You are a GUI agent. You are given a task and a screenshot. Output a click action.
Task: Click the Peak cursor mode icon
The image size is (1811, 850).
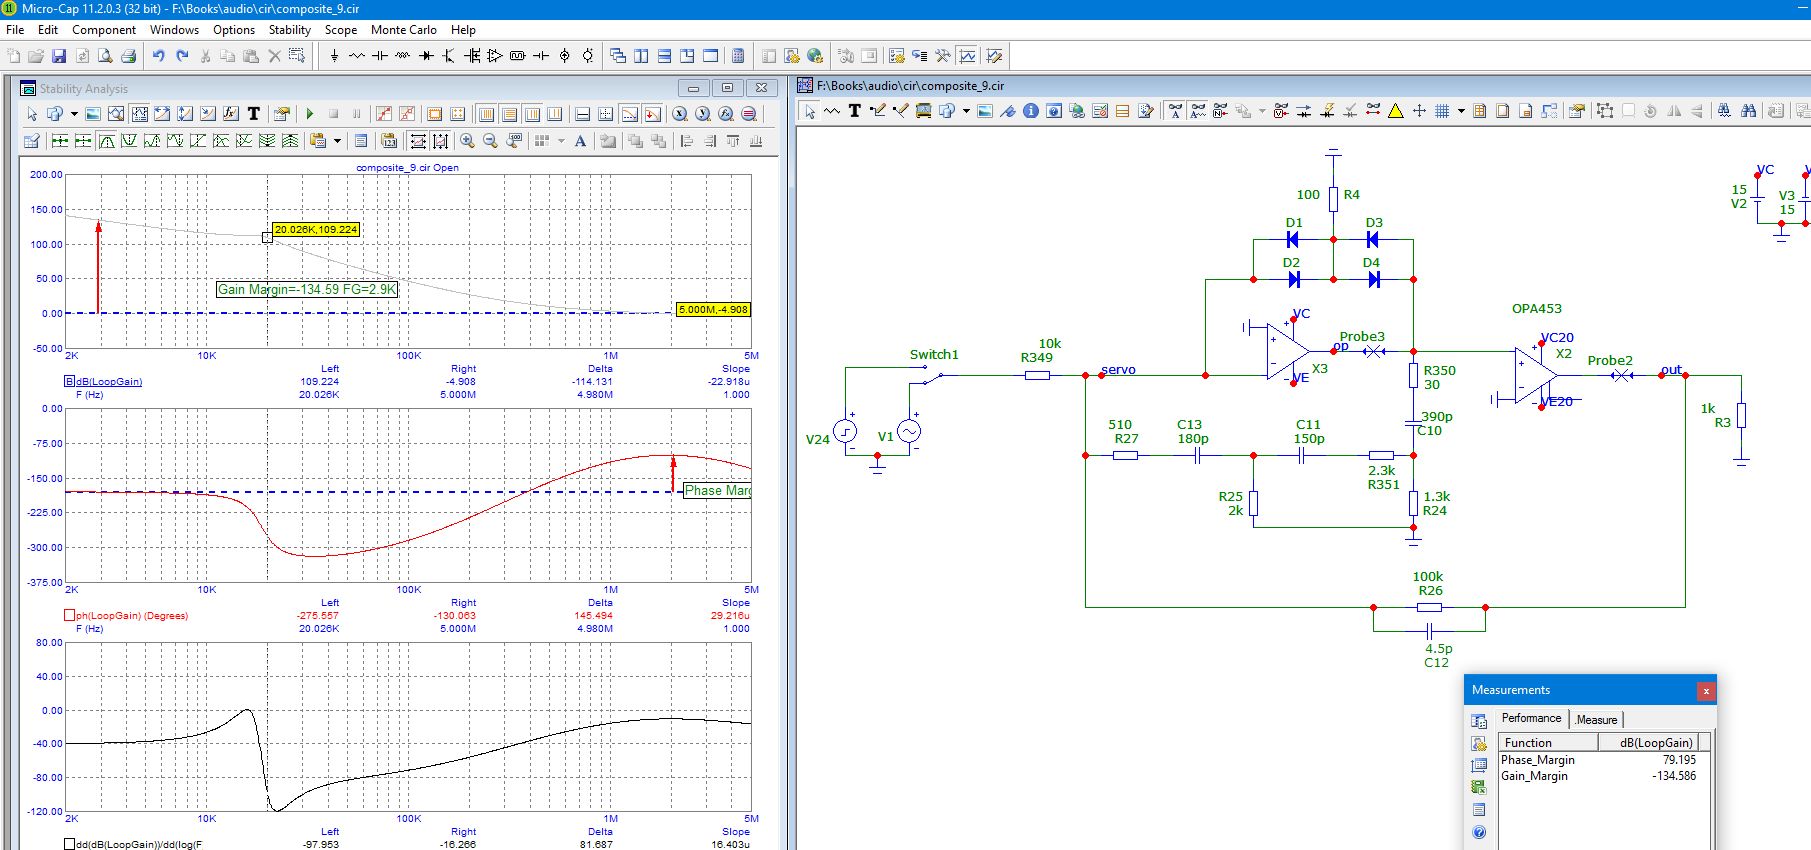pyautogui.click(x=106, y=141)
